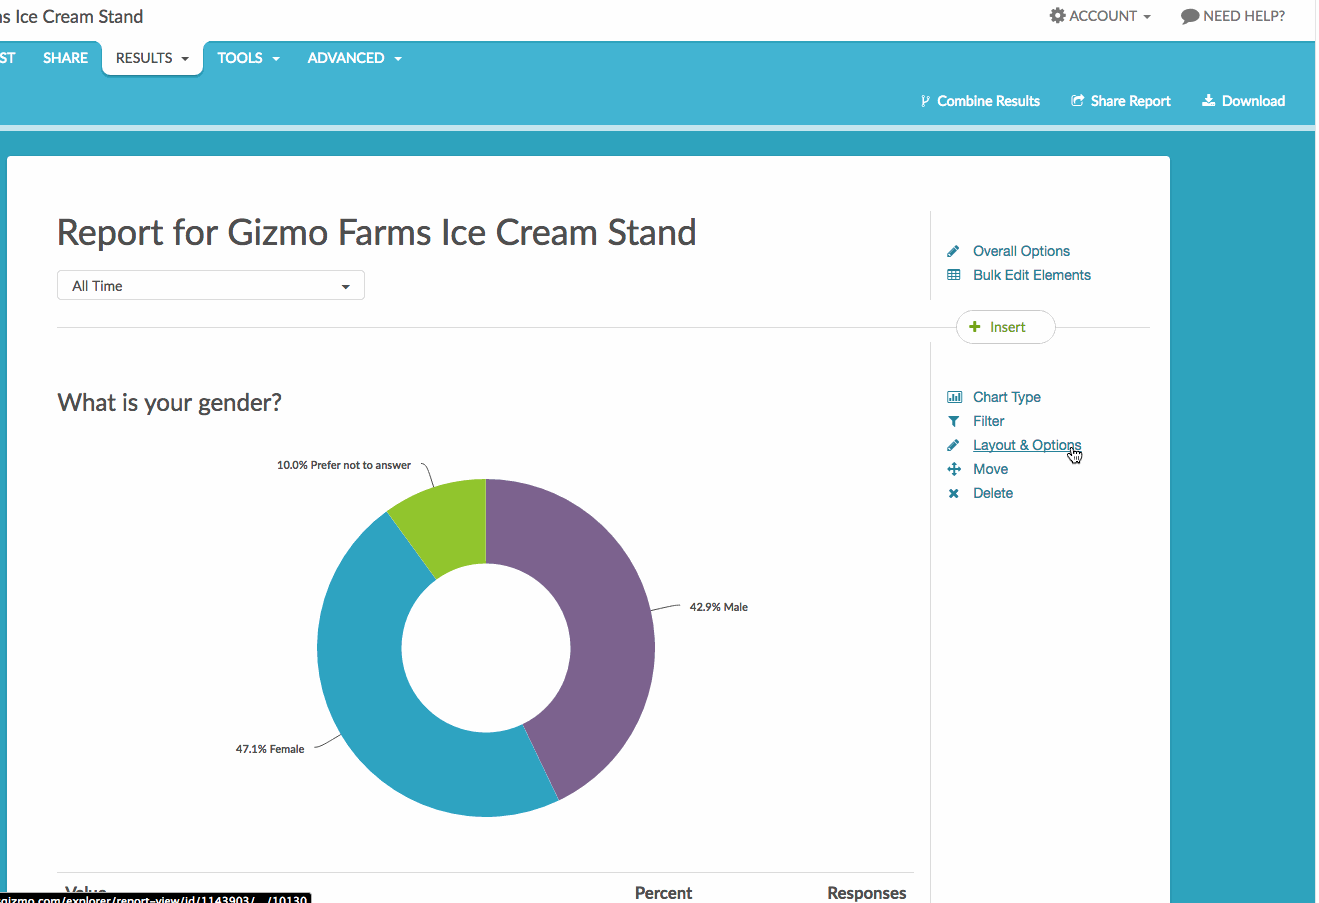This screenshot has height=903, width=1319.
Task: Select the Results tab
Action: tap(152, 58)
